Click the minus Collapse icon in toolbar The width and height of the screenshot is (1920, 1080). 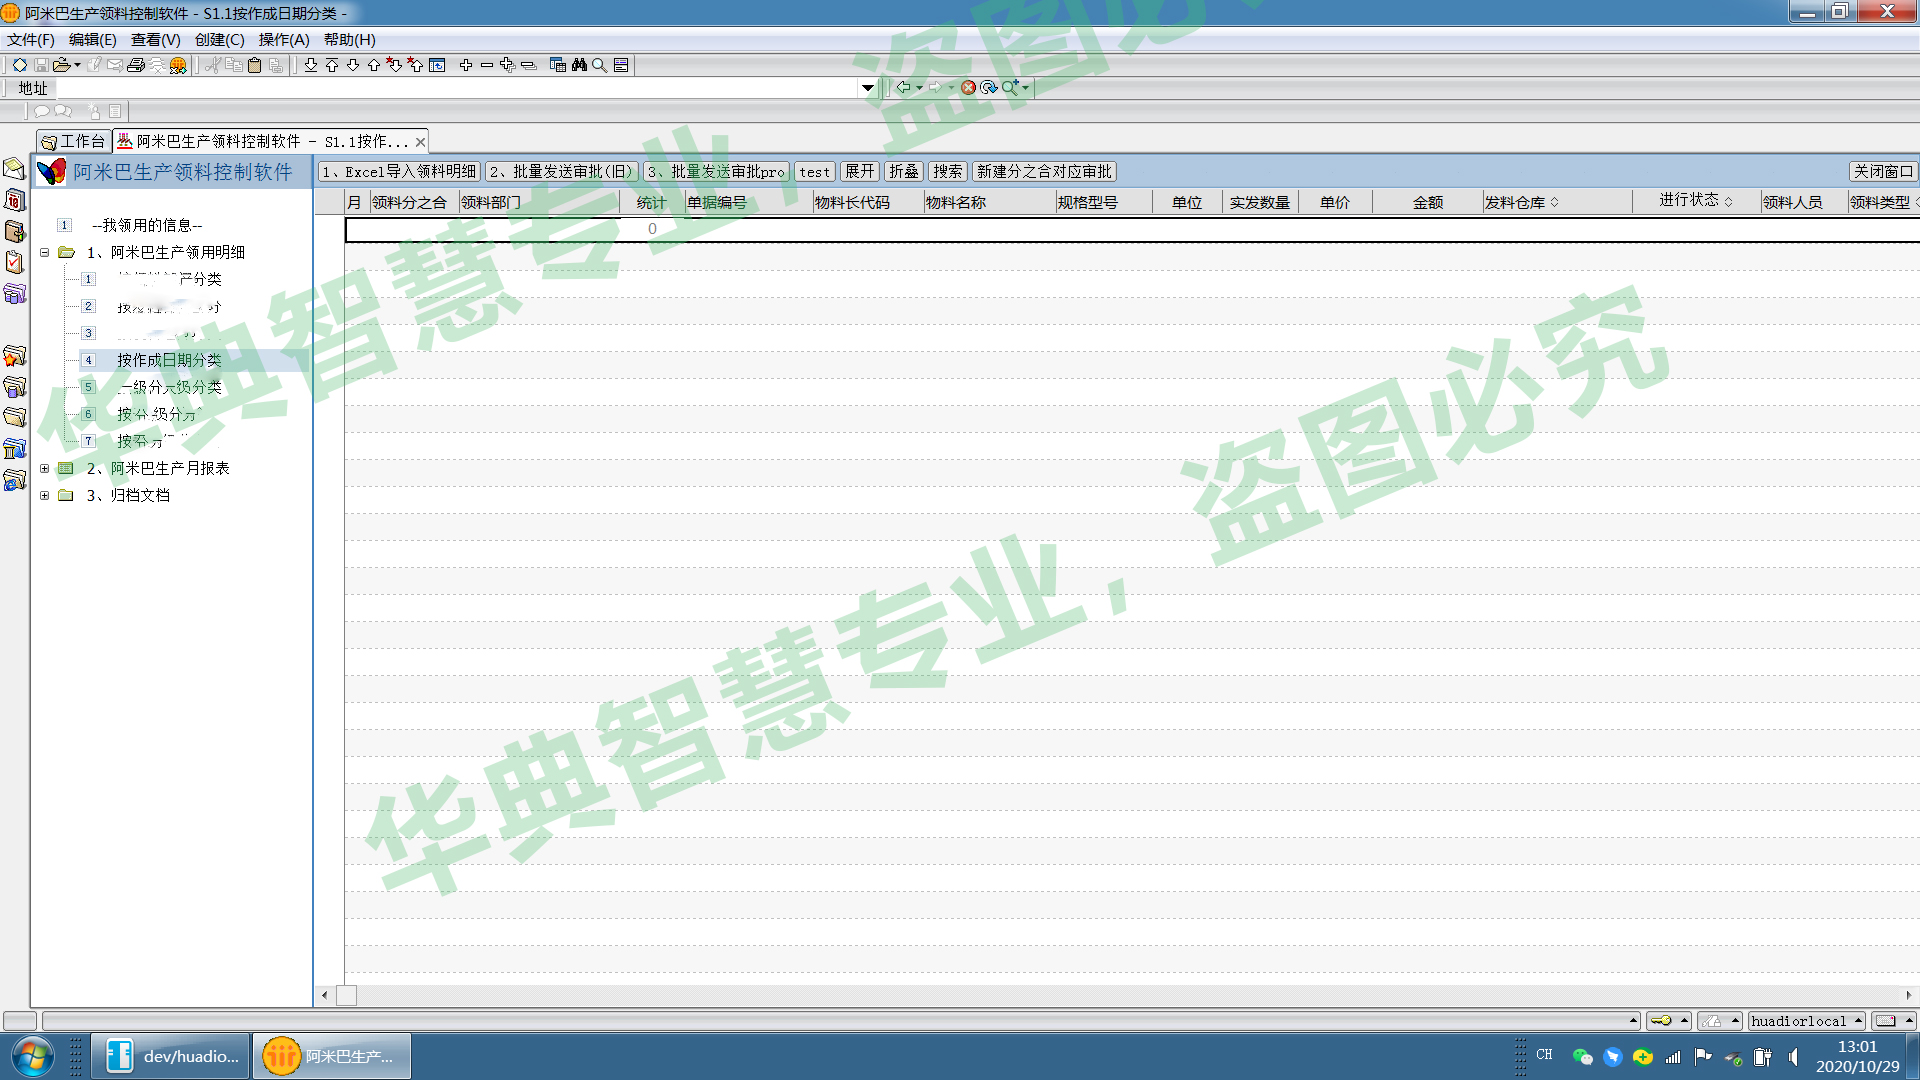487,65
